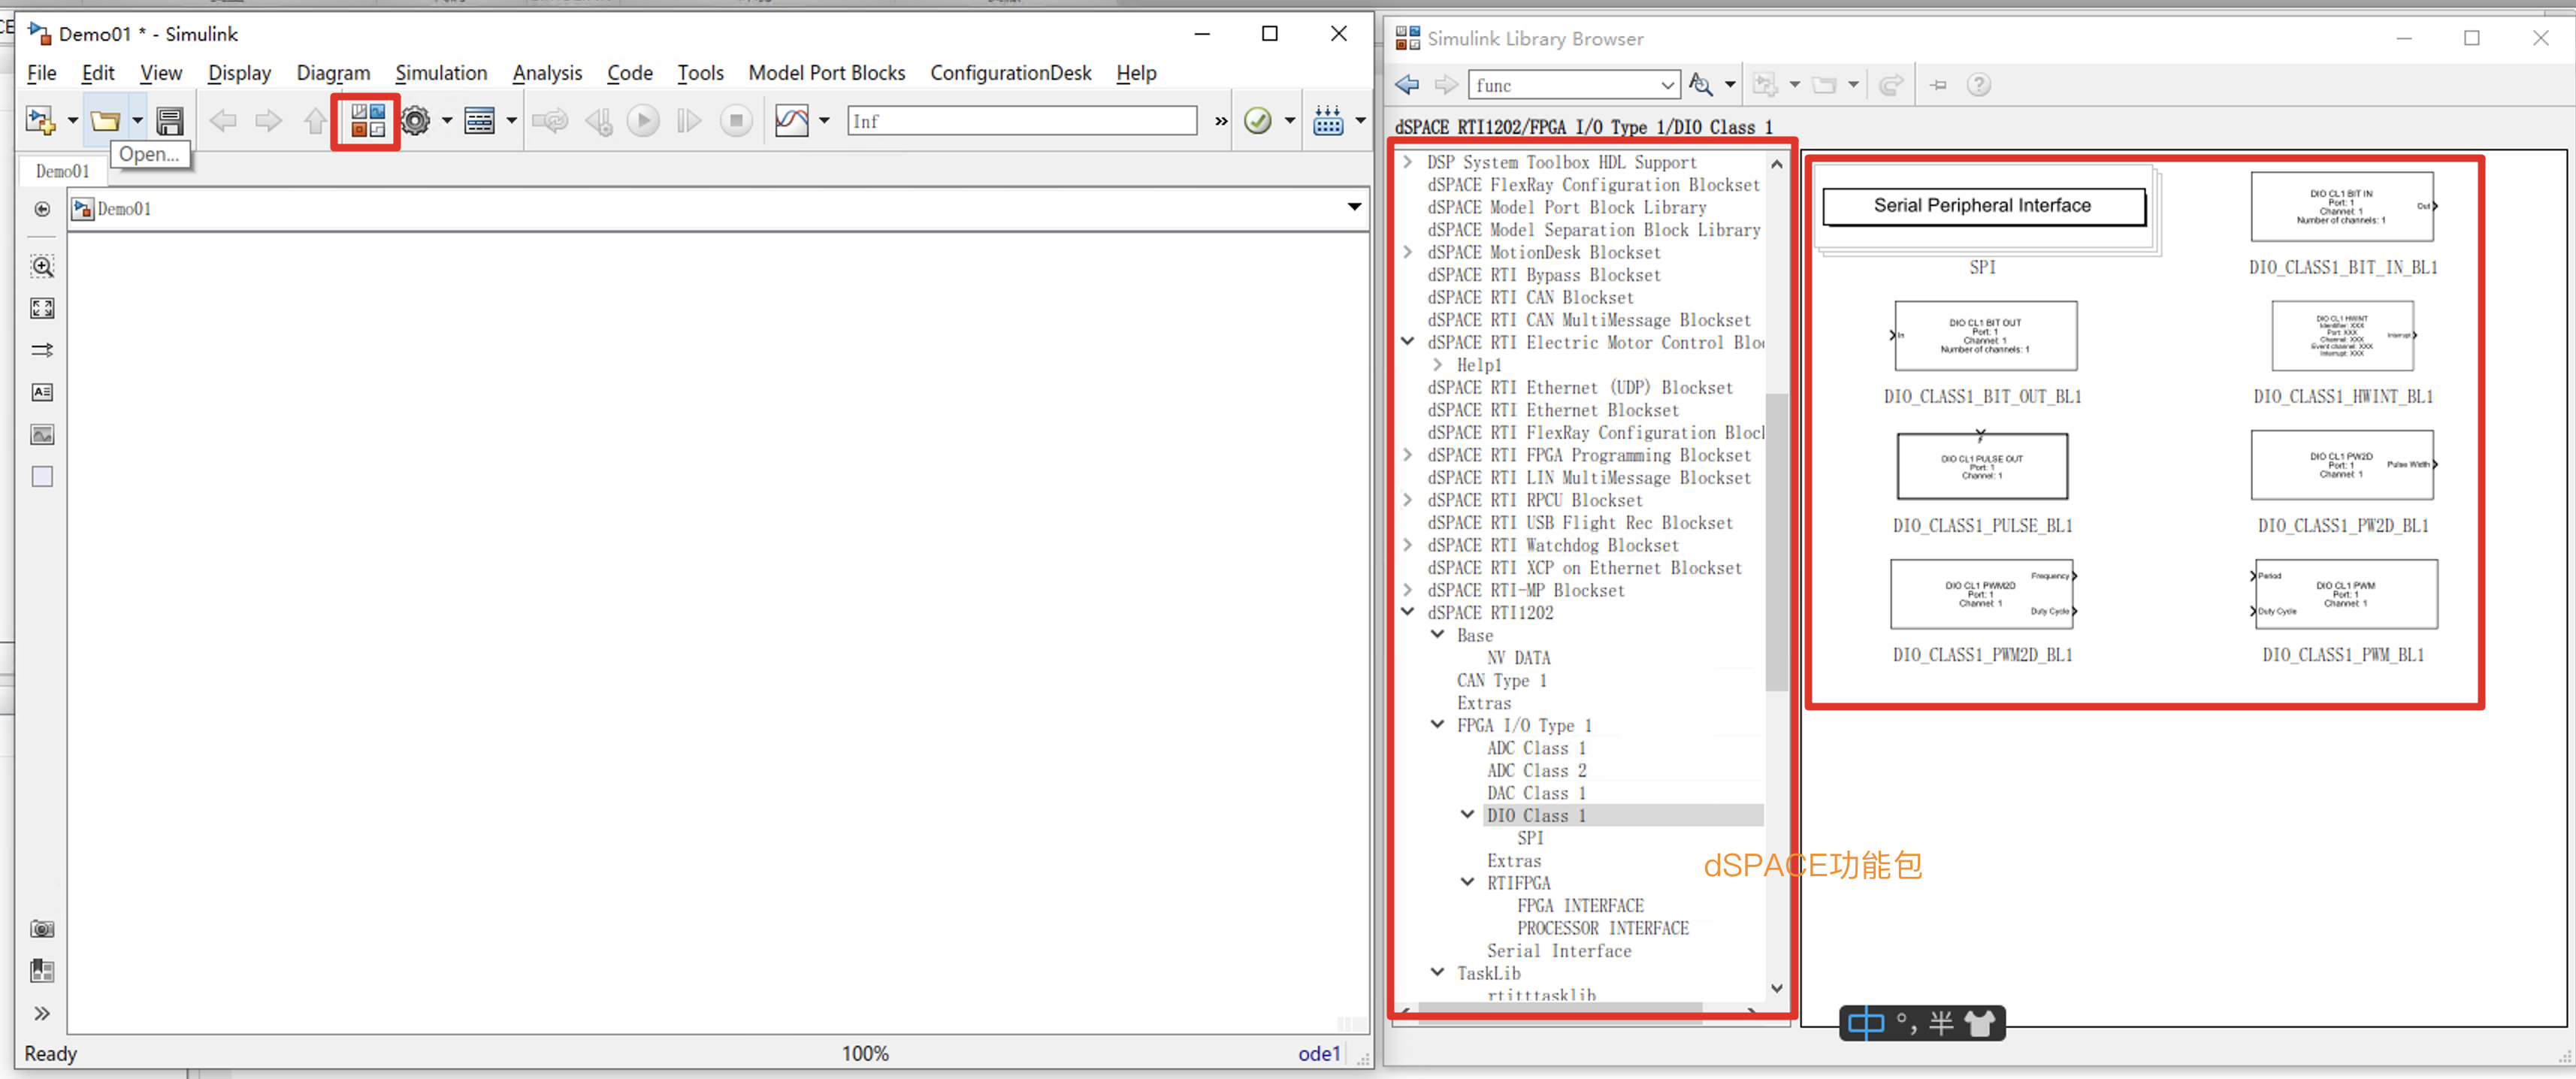Collapse the dSPACE RTI1202 tree node
This screenshot has height=1079, width=2576.
point(1407,612)
